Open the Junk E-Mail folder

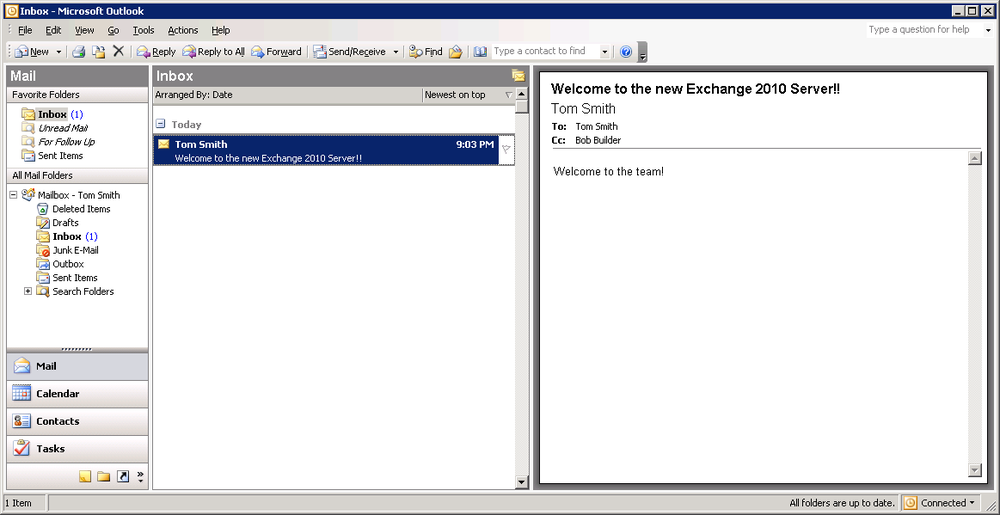tap(68, 250)
